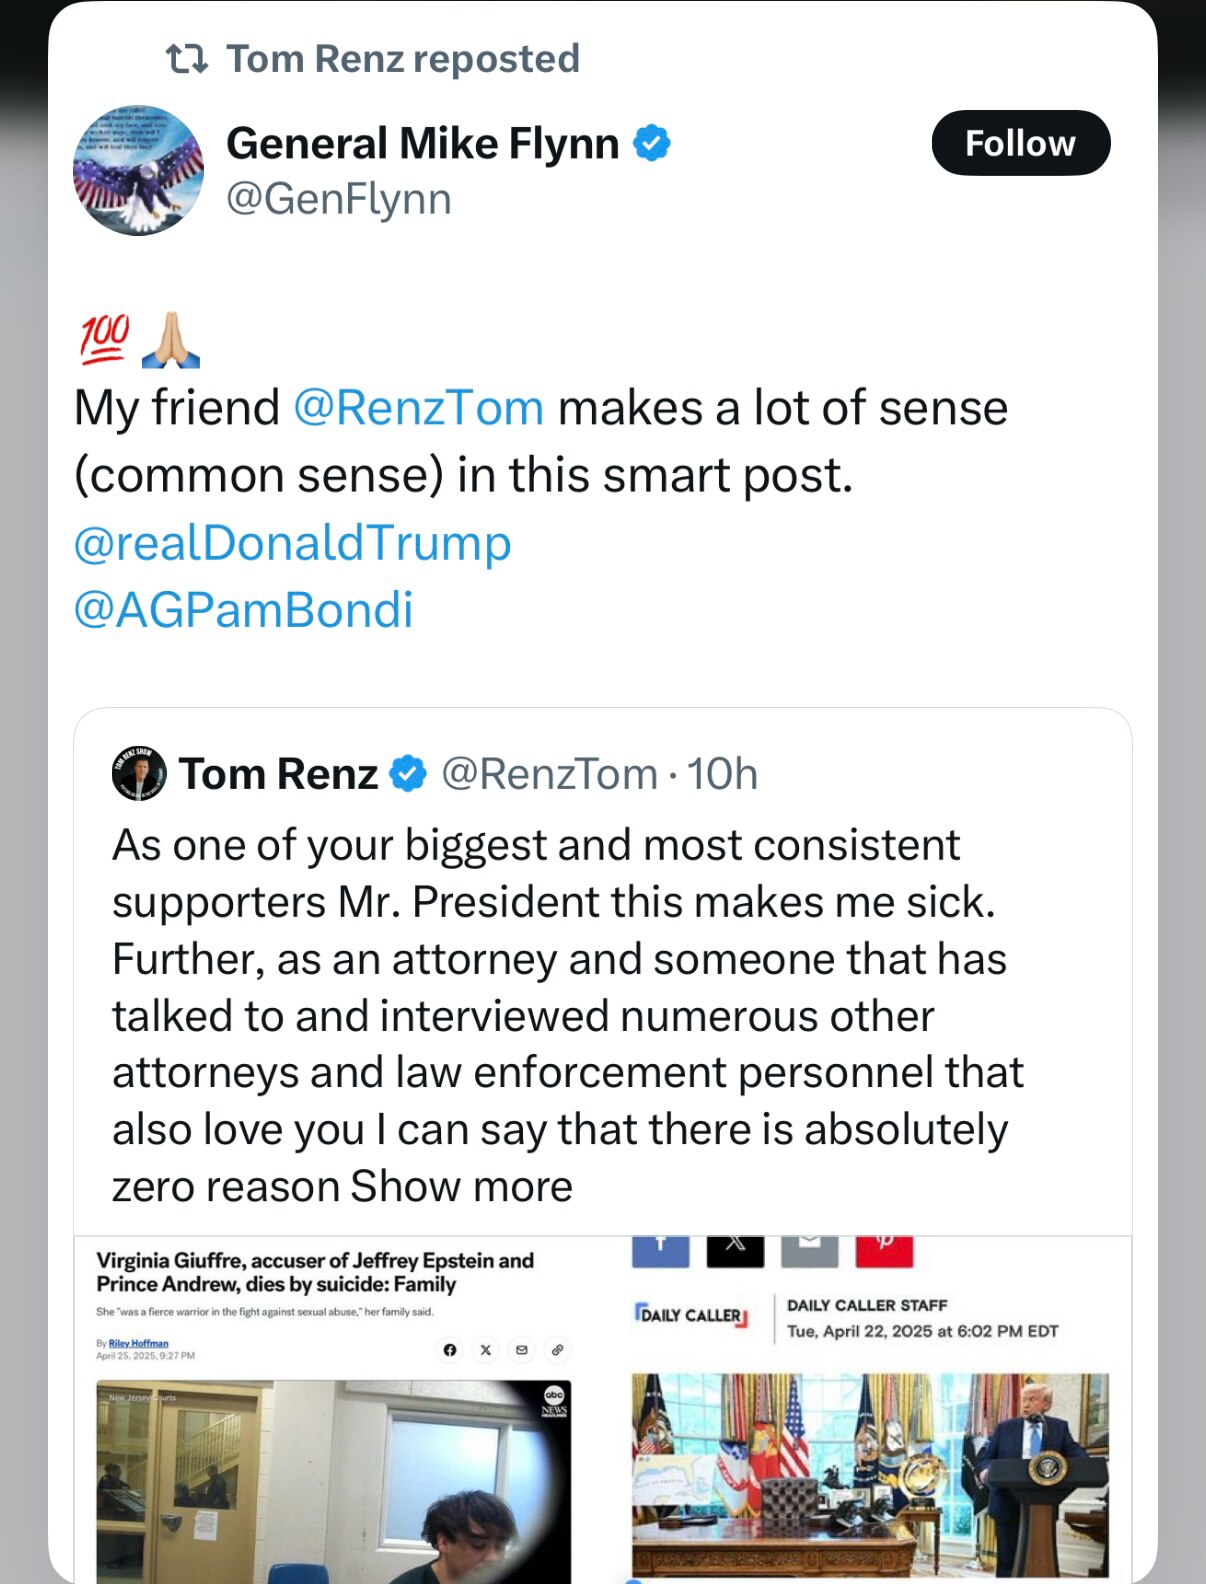Click the black X share button, Daily Caller
The image size is (1206, 1584).
pyautogui.click(x=735, y=1249)
